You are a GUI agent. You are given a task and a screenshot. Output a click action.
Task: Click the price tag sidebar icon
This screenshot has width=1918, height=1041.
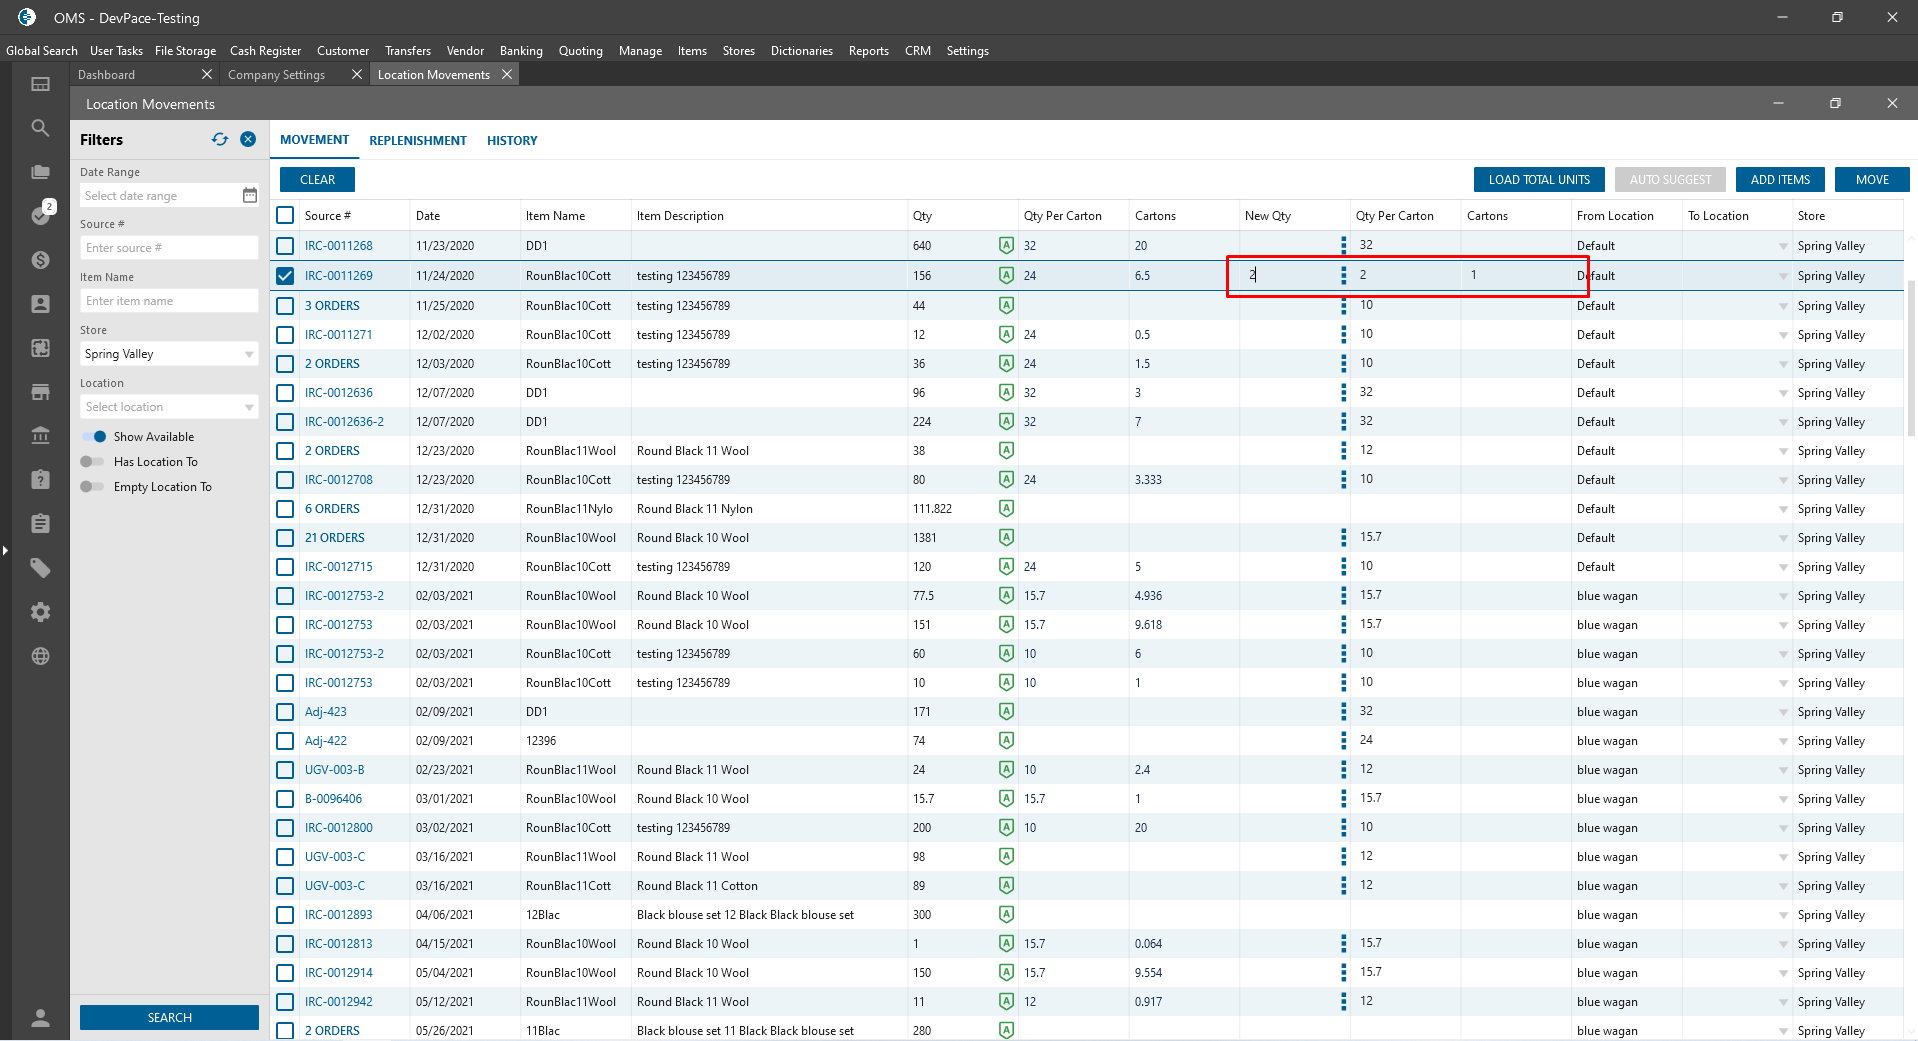click(40, 568)
